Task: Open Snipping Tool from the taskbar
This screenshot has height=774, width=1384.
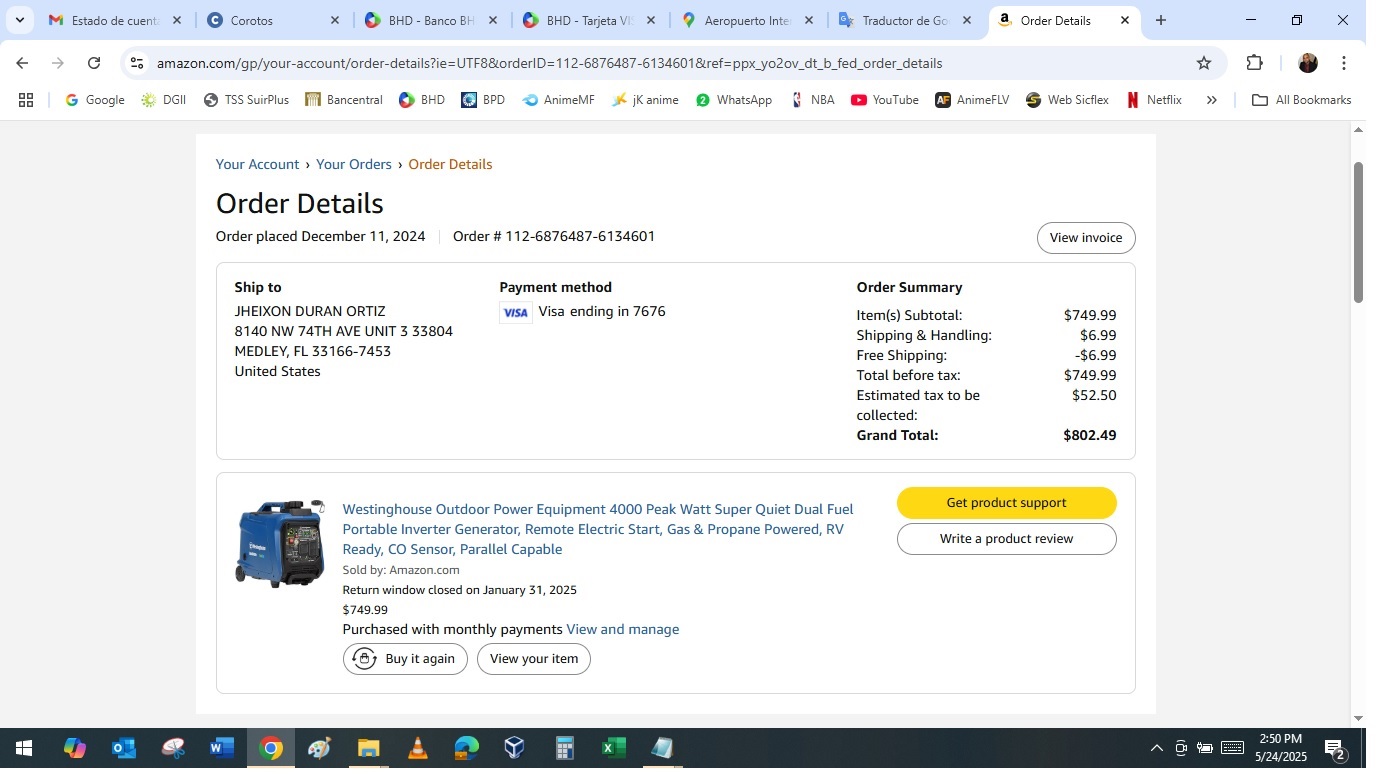Action: coord(173,748)
